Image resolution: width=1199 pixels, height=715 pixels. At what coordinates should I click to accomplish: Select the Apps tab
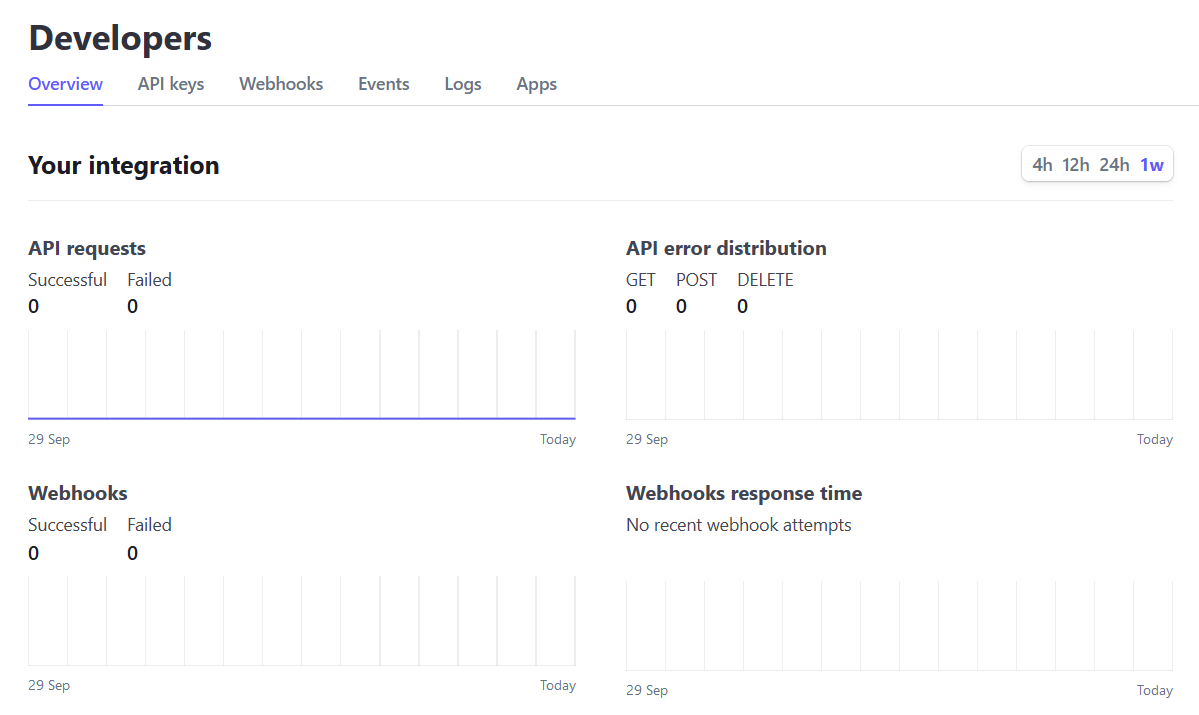(x=537, y=84)
